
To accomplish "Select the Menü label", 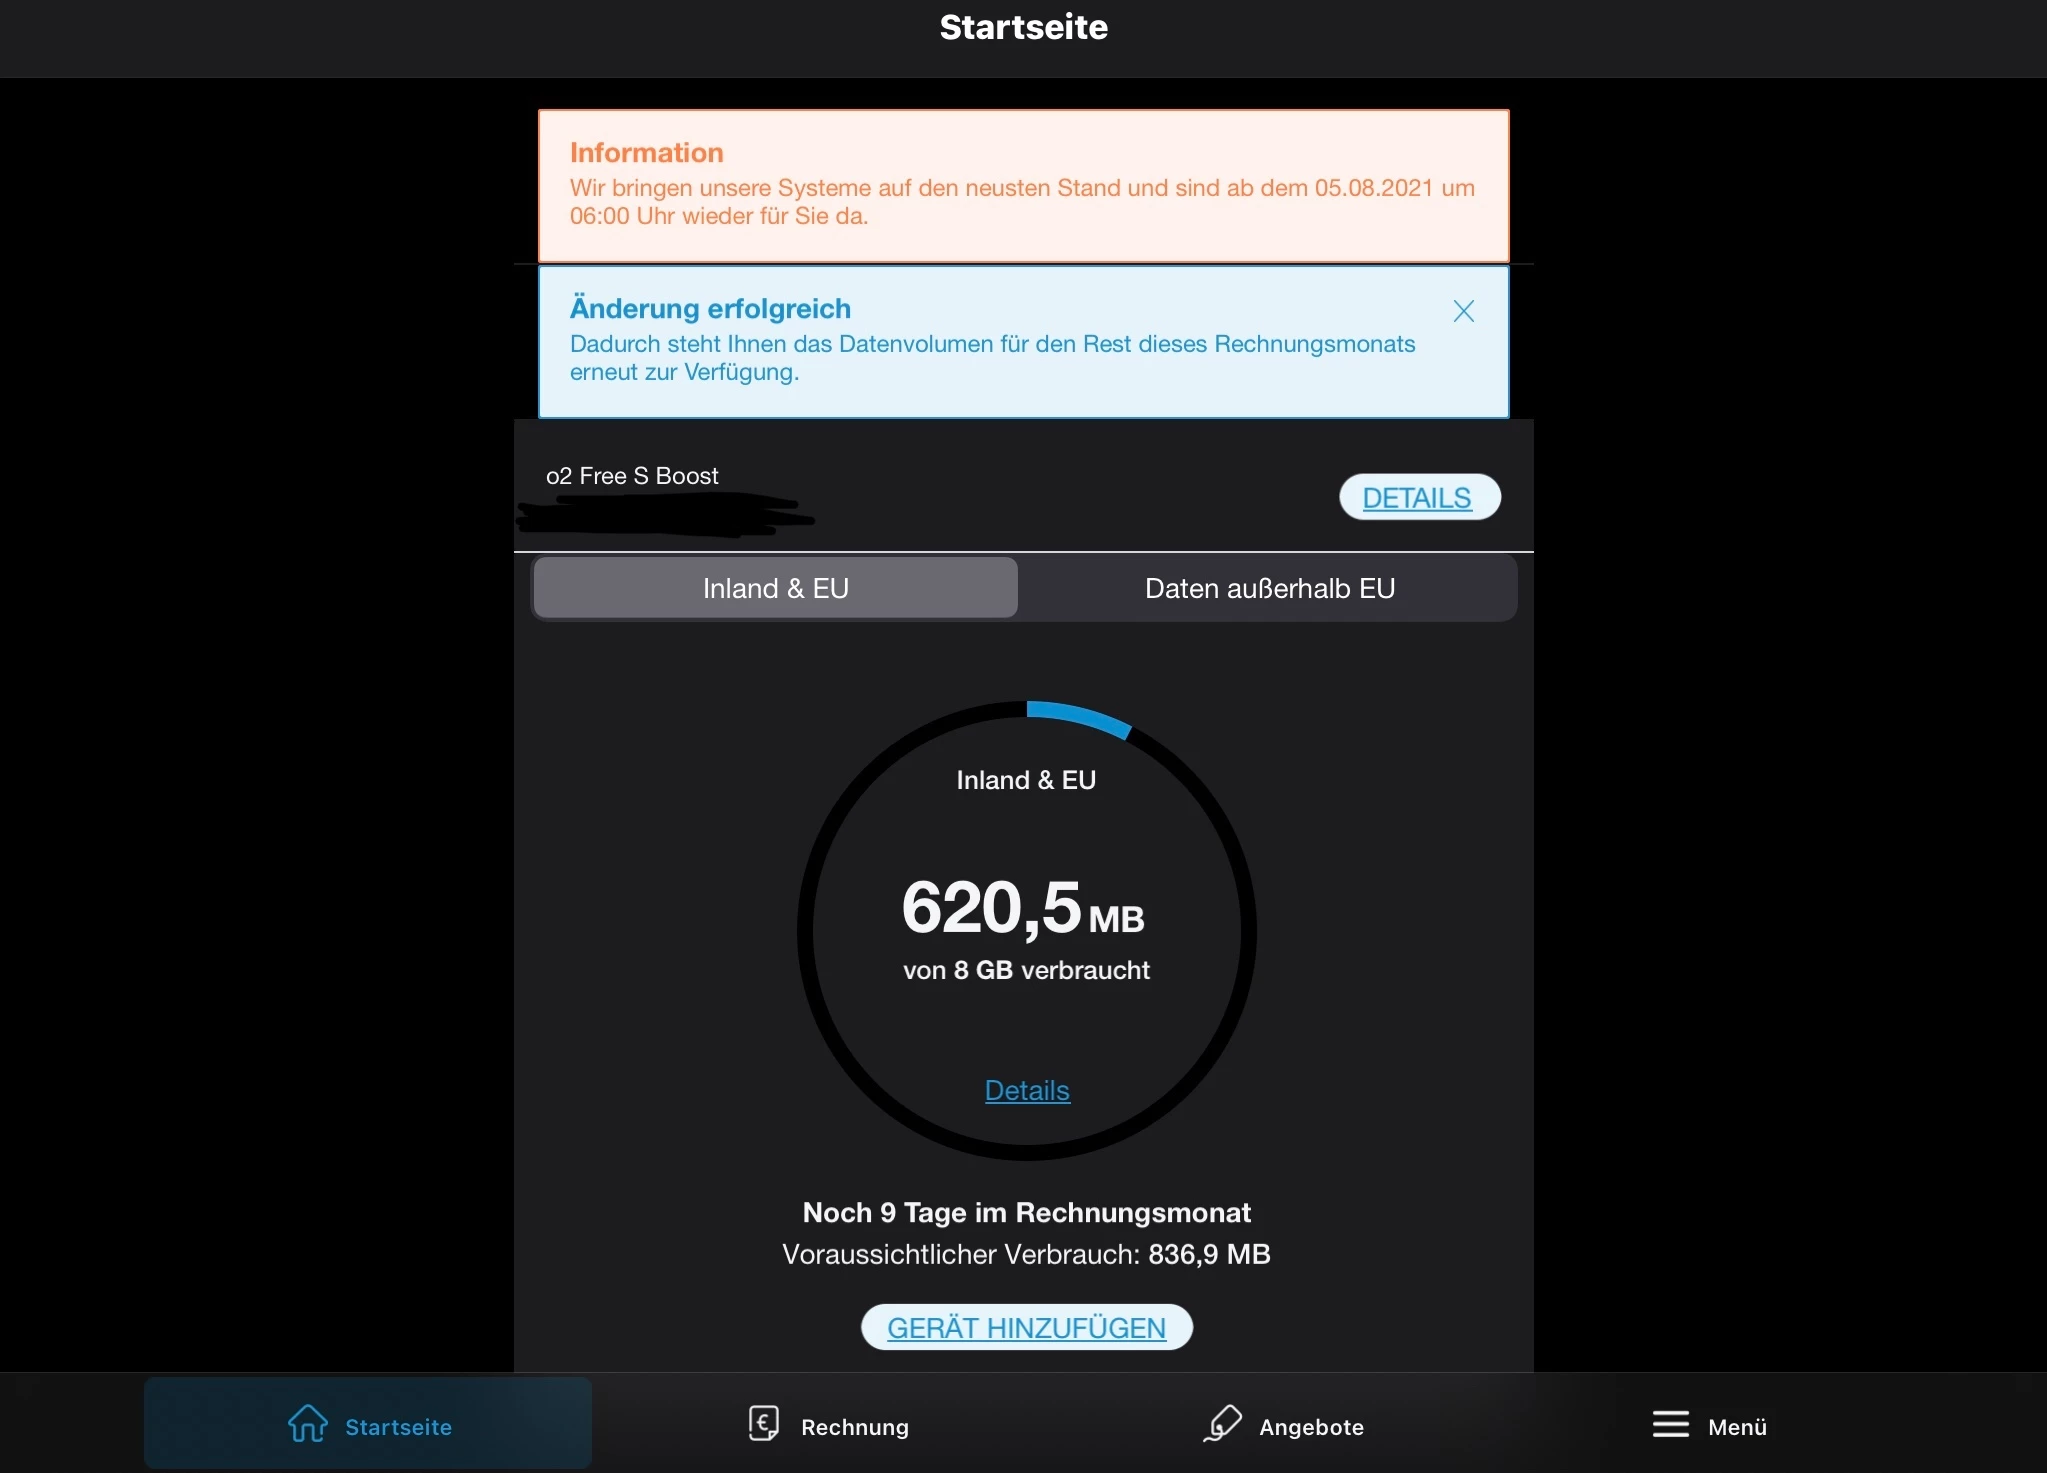I will click(x=1737, y=1427).
